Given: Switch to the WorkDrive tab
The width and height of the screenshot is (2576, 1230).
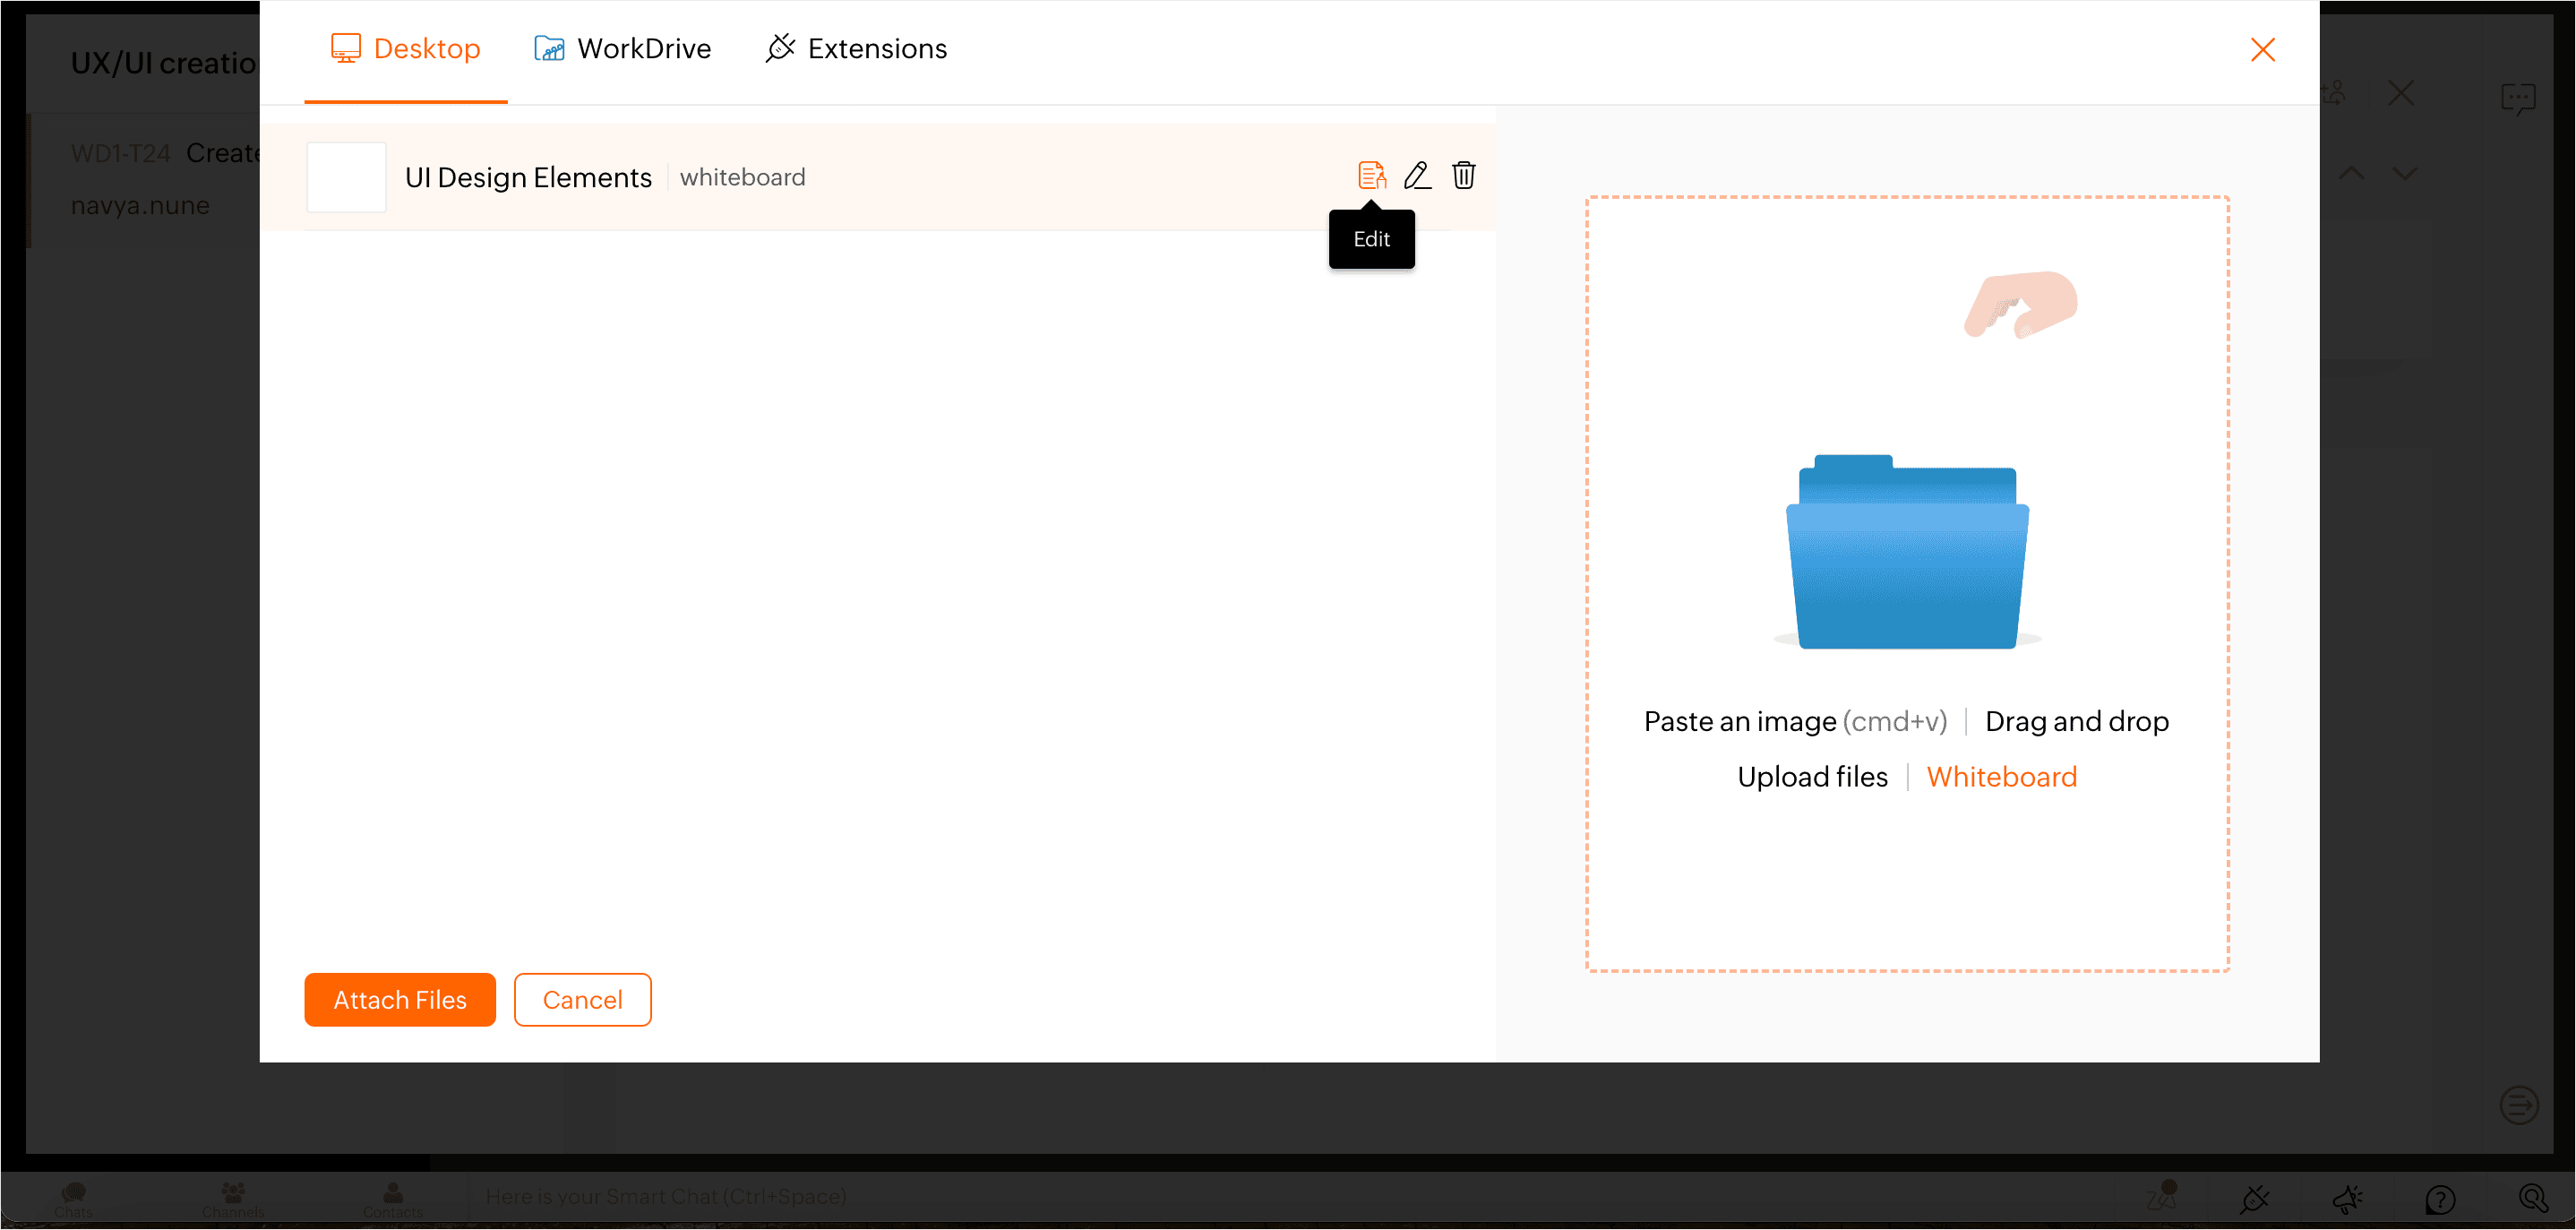Looking at the screenshot, I should pos(623,49).
